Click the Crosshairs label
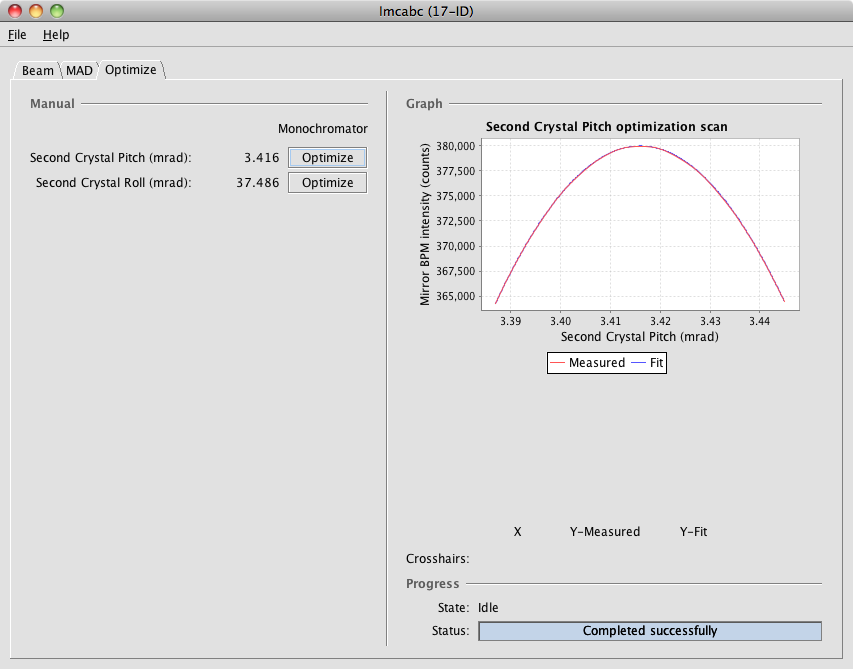853x669 pixels. click(437, 559)
